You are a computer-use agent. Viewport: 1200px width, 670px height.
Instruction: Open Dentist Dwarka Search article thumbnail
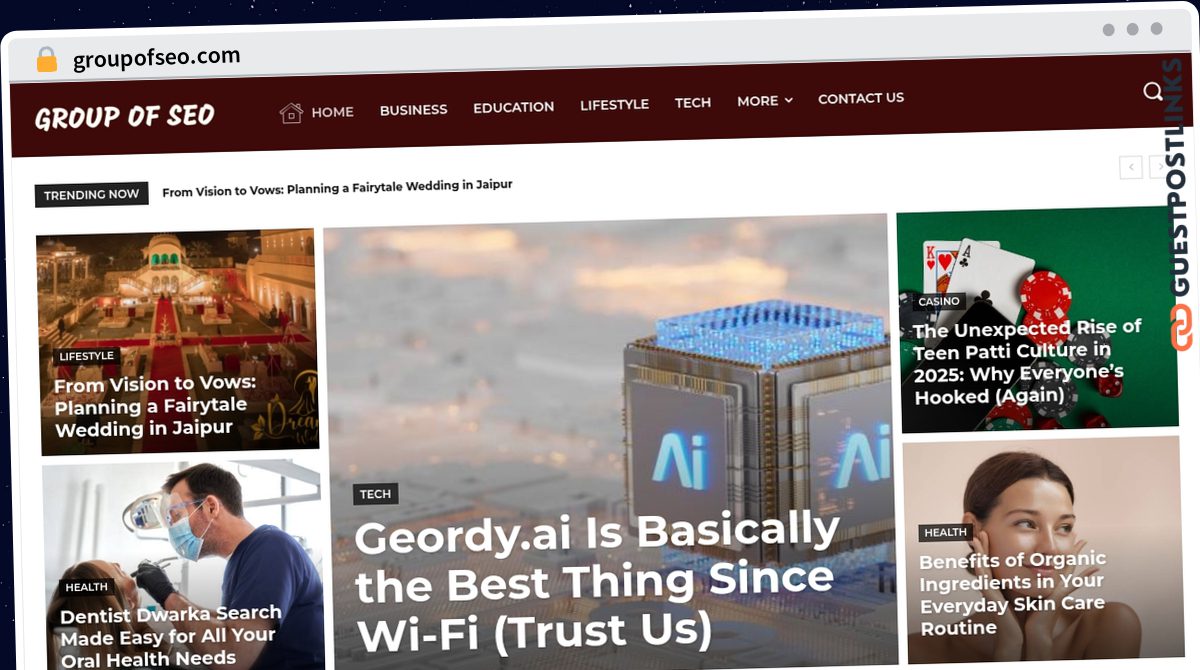click(181, 565)
